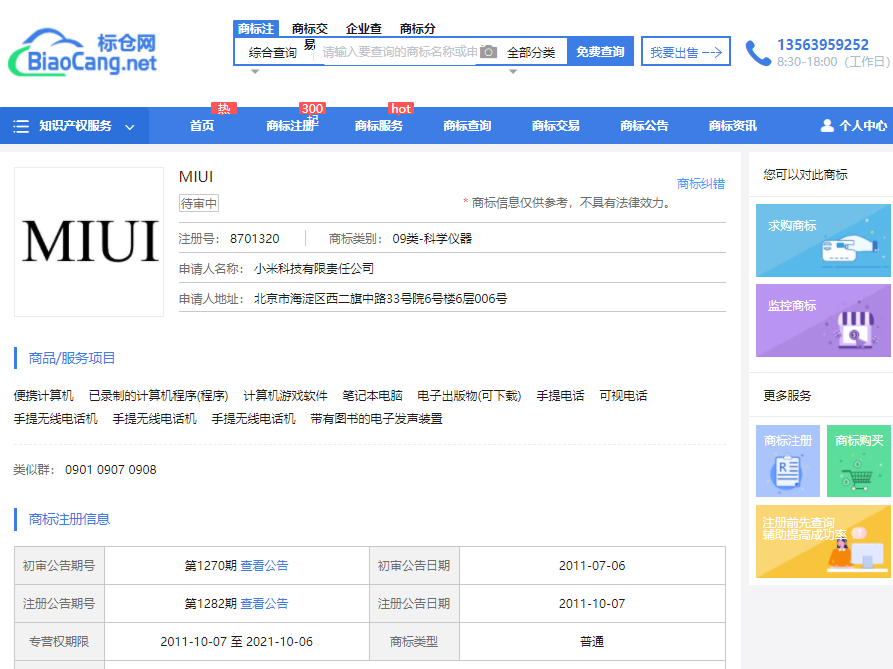The height and width of the screenshot is (669, 893).
Task: Click the 可视电话 goods item
Action: (x=623, y=396)
